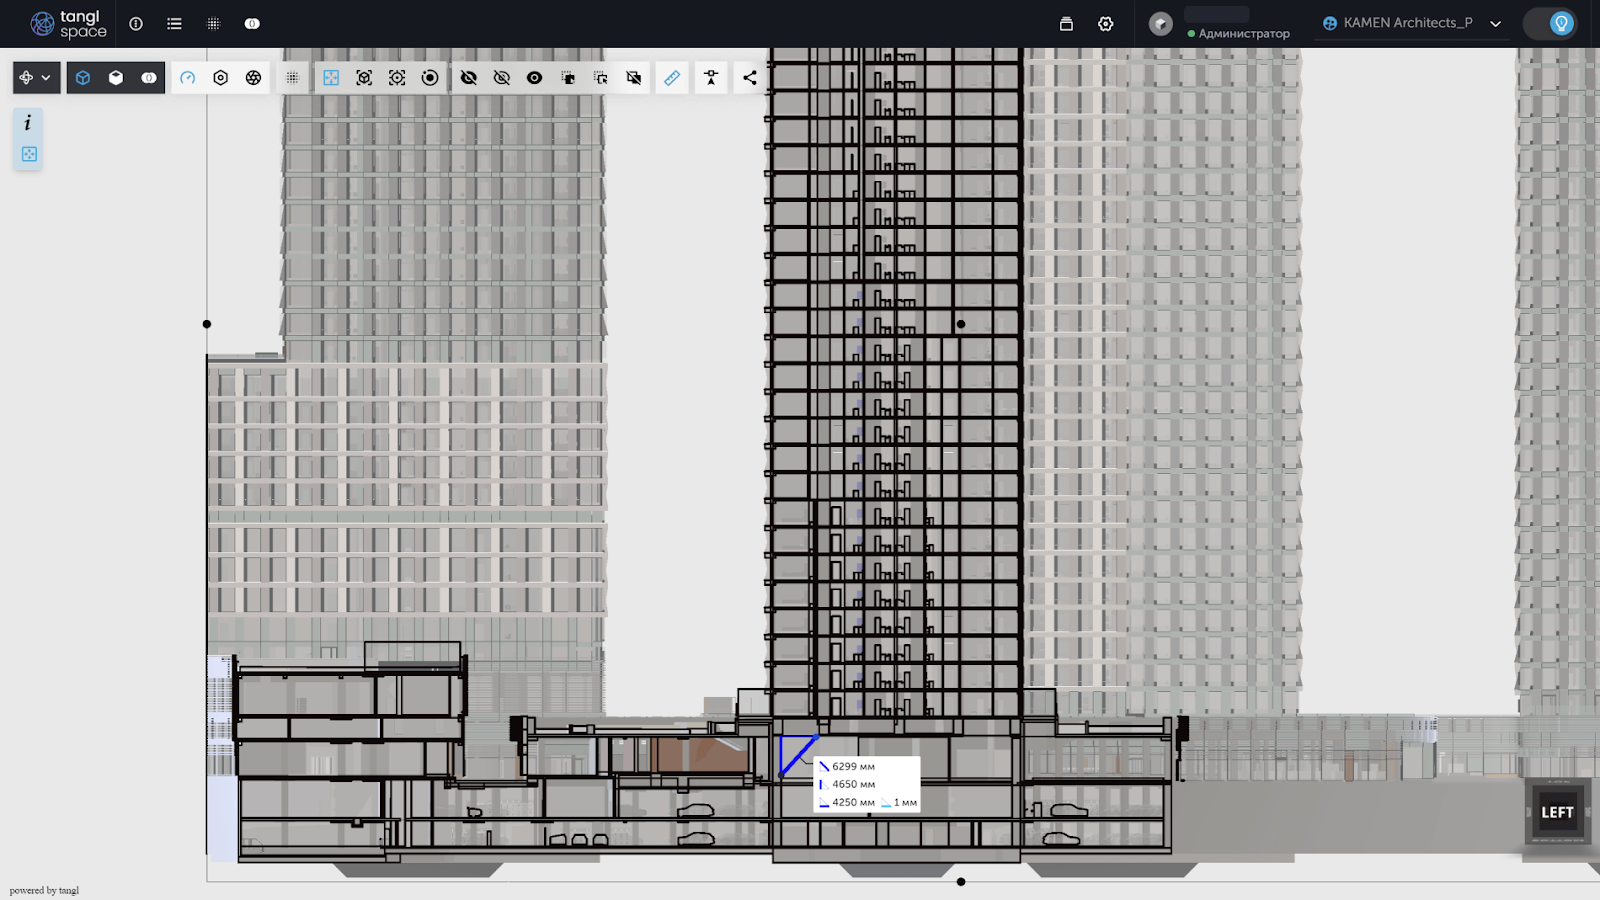Open the italic 'i' info panel
Viewport: 1600px width, 900px height.
28,122
